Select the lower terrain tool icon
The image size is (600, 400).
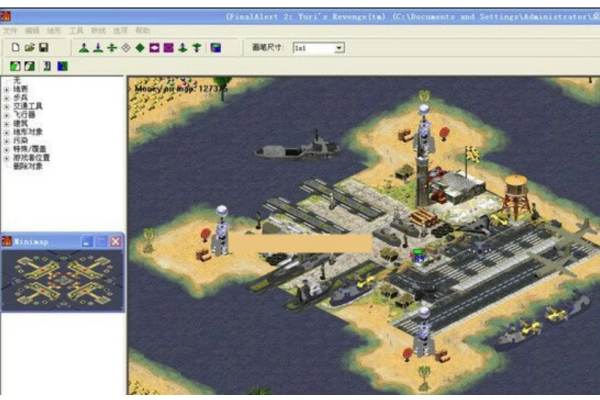[x=98, y=48]
